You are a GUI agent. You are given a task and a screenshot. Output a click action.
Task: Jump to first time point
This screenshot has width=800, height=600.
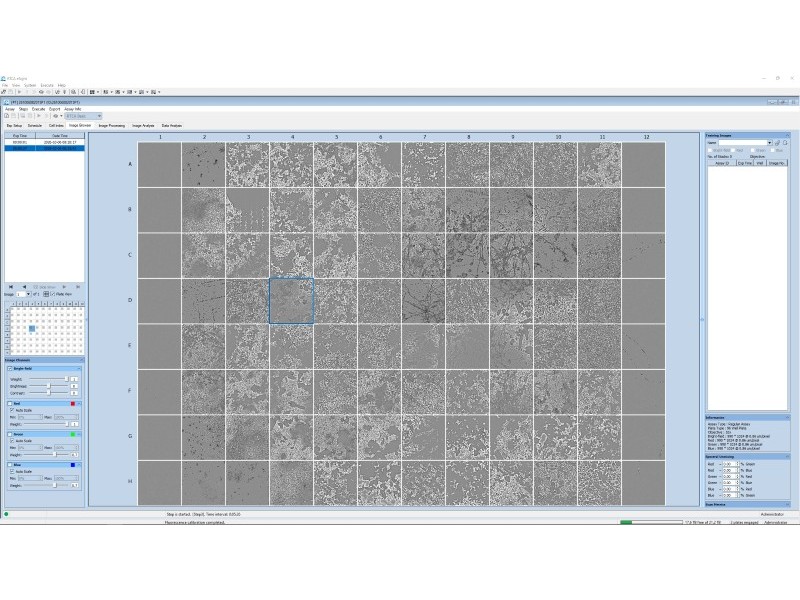tap(11, 287)
